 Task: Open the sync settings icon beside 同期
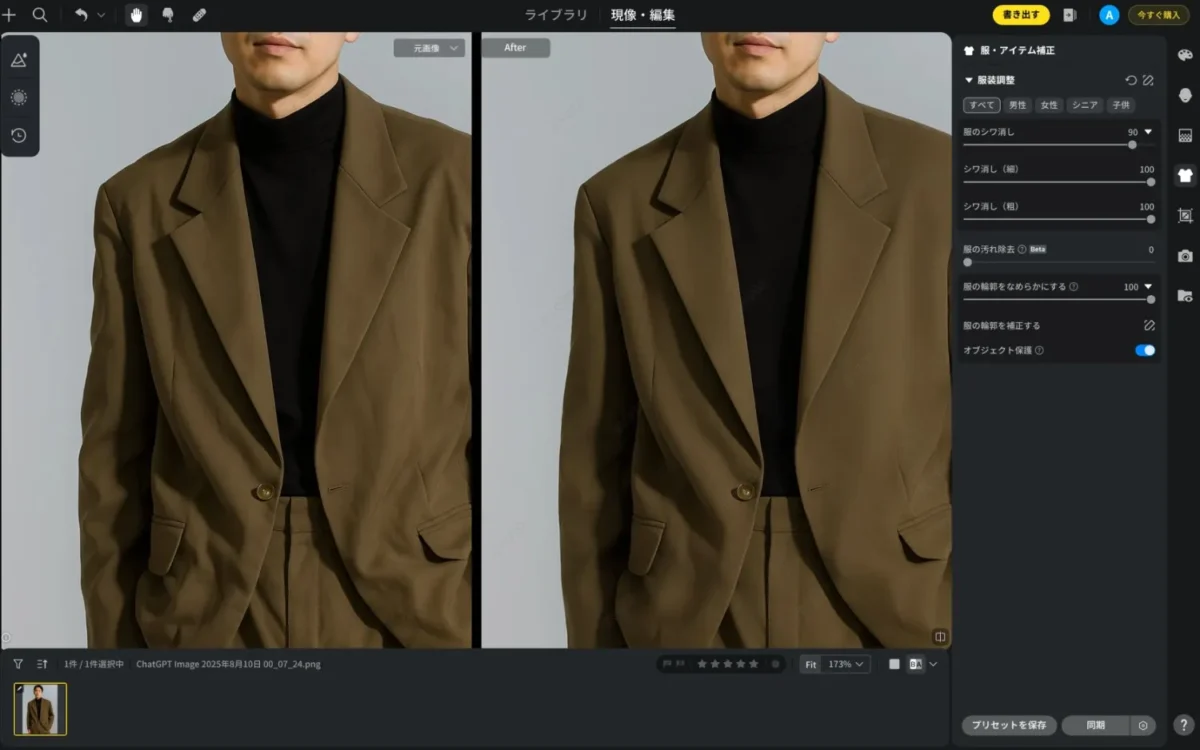coord(1143,725)
